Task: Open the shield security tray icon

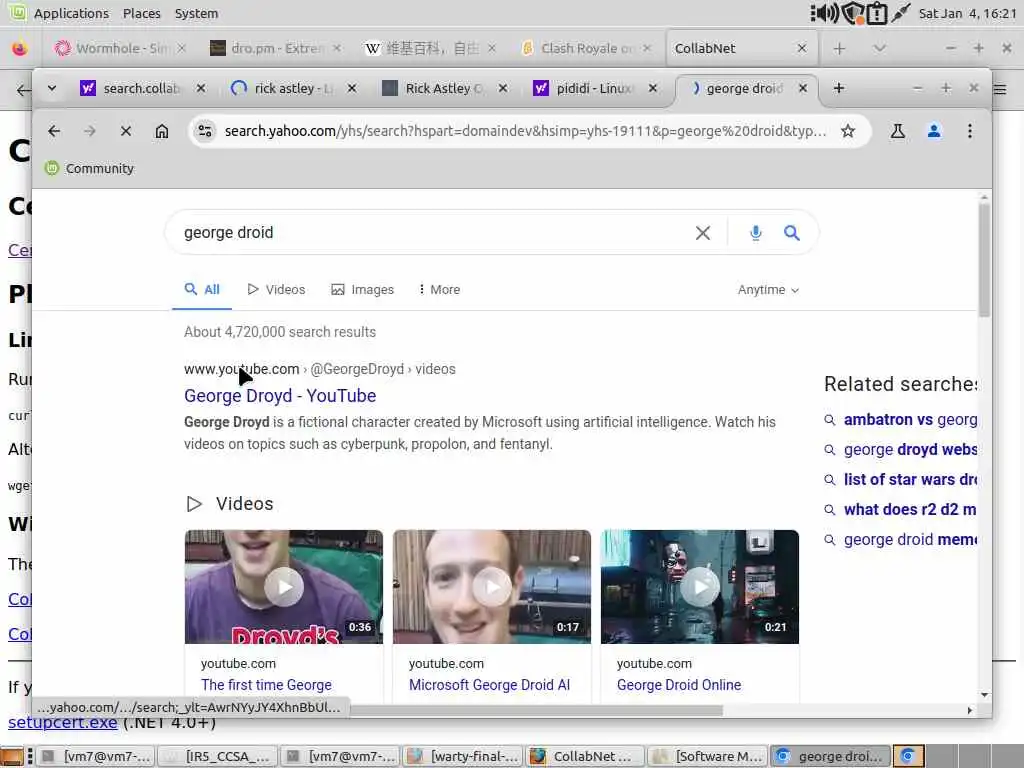Action: click(852, 13)
